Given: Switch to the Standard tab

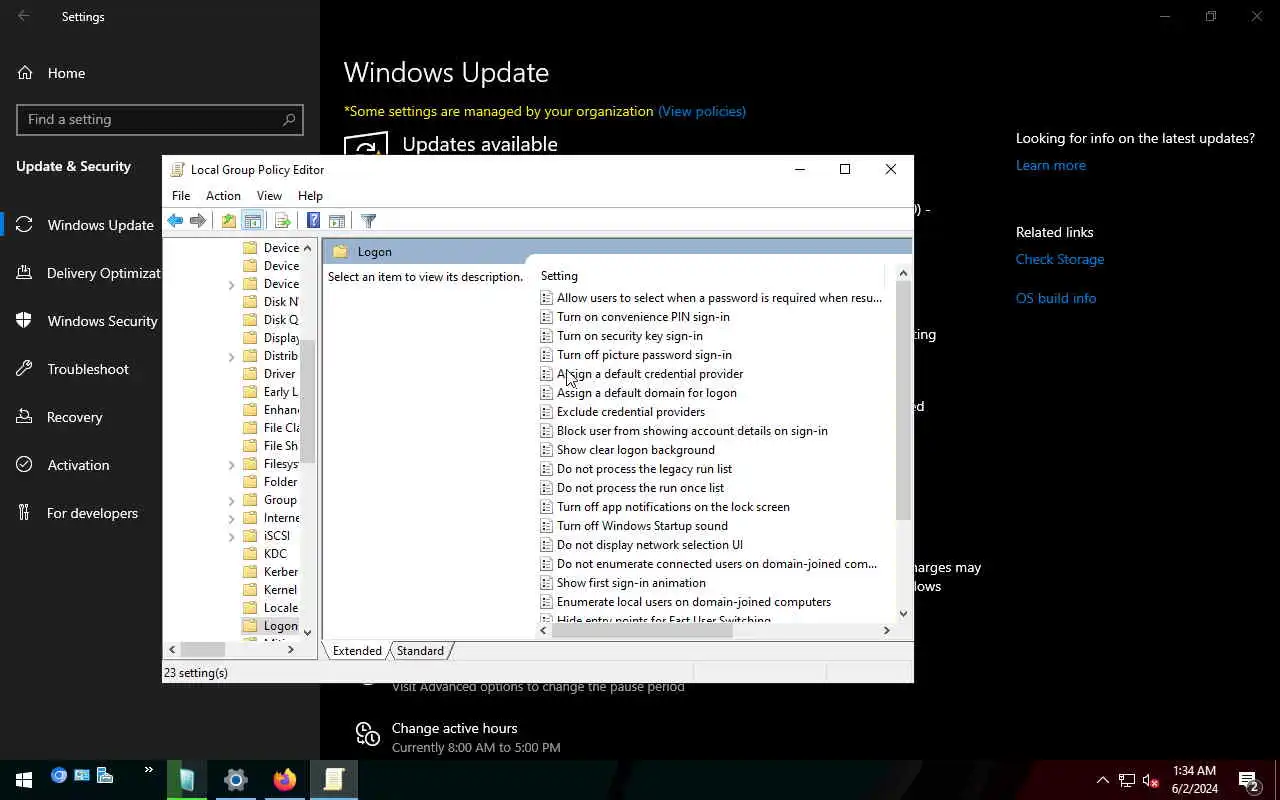Looking at the screenshot, I should [x=420, y=651].
